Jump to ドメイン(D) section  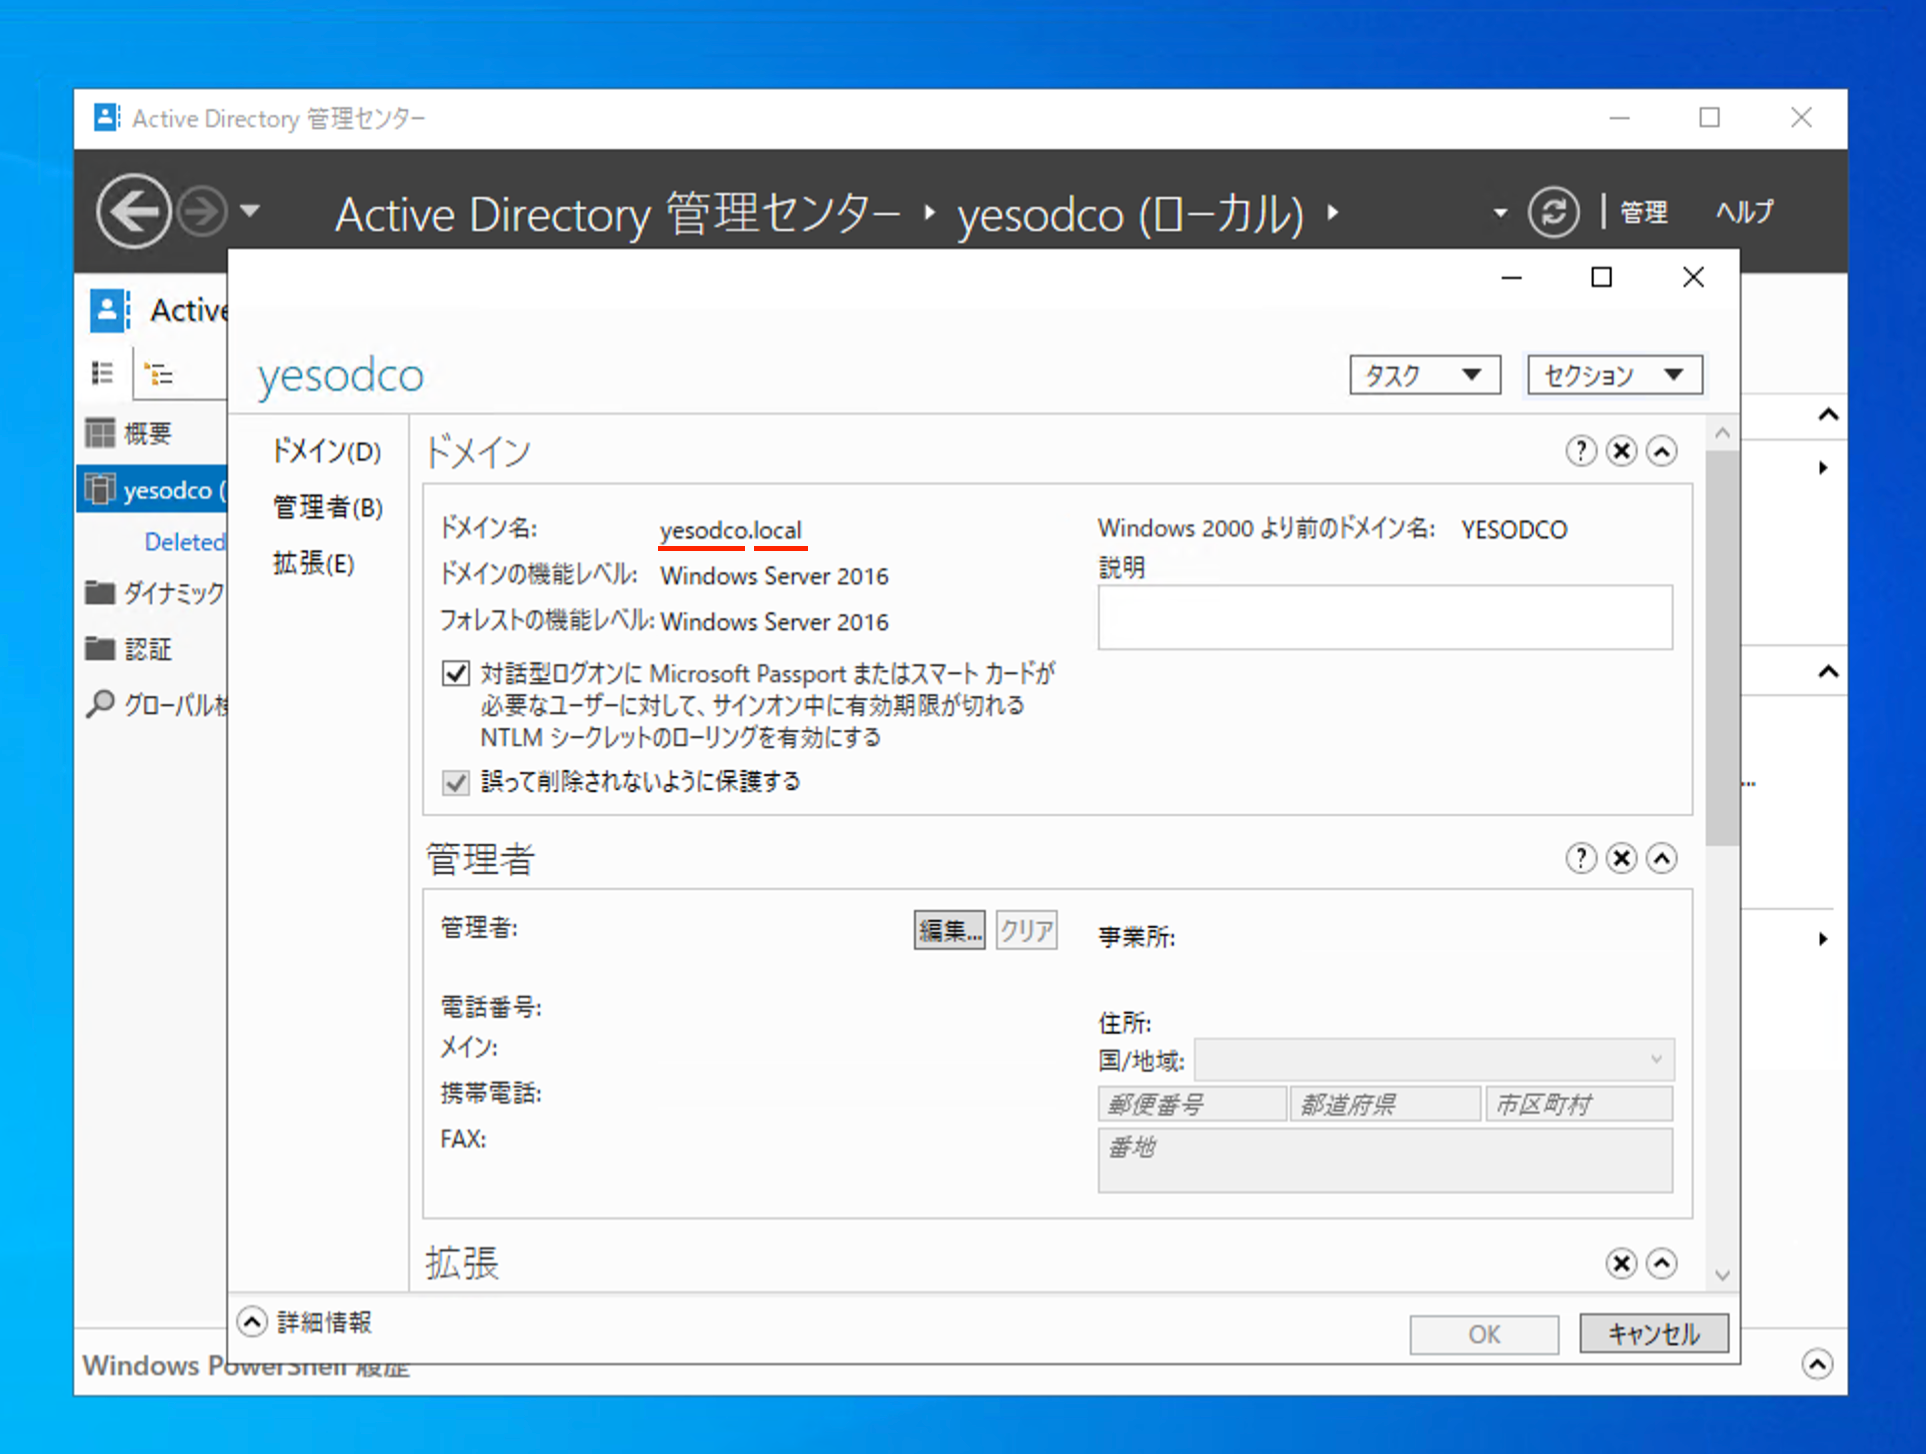(x=326, y=451)
